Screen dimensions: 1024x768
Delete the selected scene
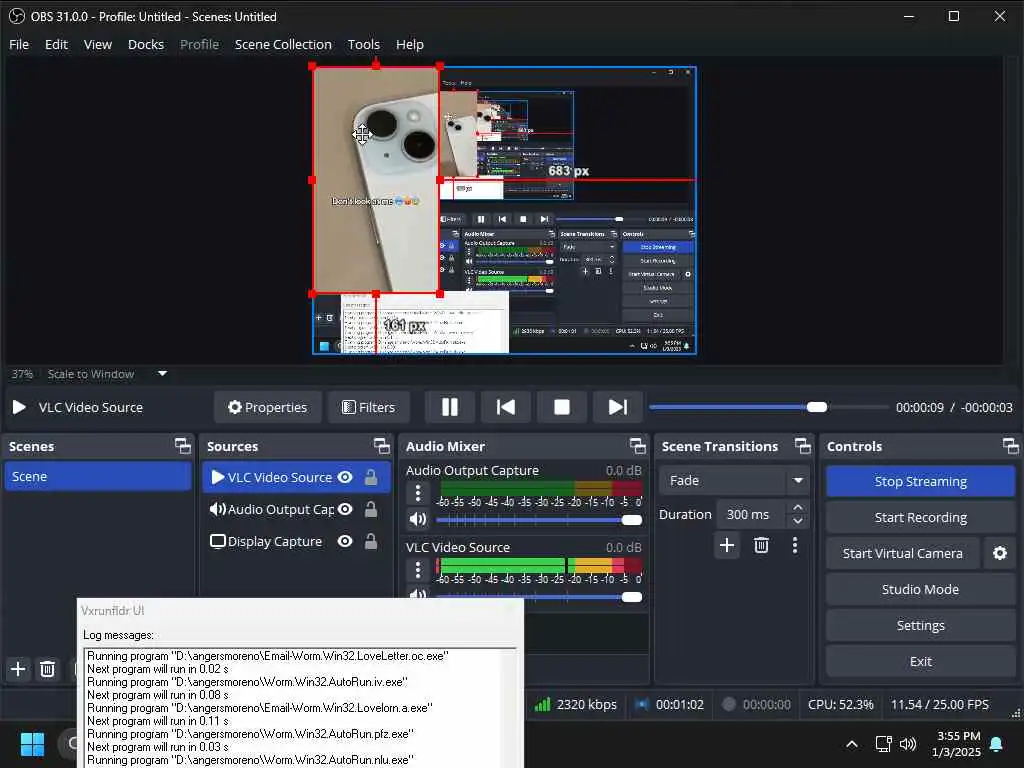[x=47, y=669]
